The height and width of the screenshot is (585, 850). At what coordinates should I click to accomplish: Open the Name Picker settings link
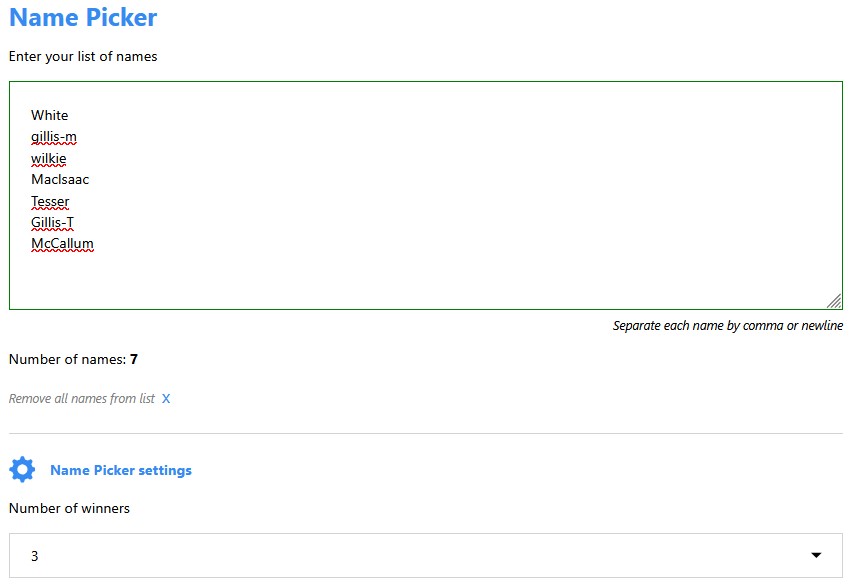click(121, 470)
